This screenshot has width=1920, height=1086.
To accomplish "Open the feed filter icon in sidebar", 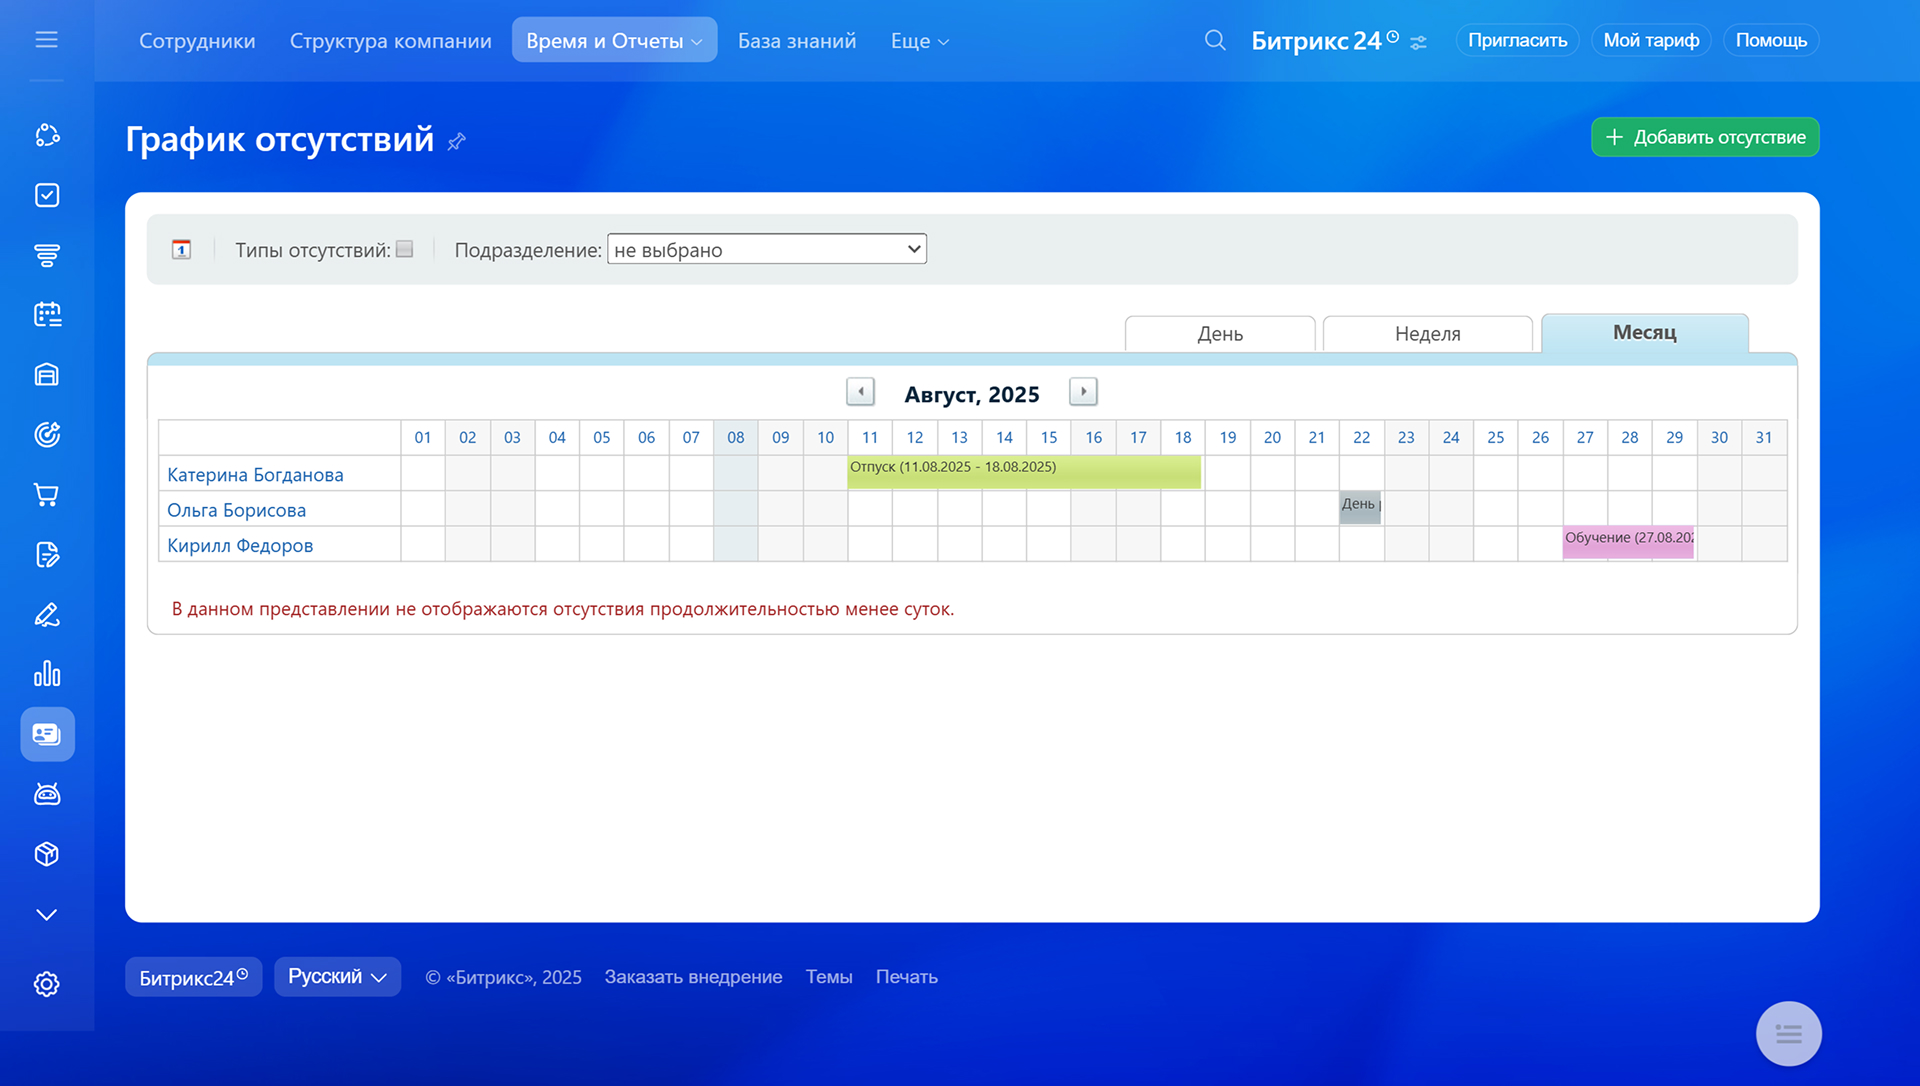I will (47, 255).
